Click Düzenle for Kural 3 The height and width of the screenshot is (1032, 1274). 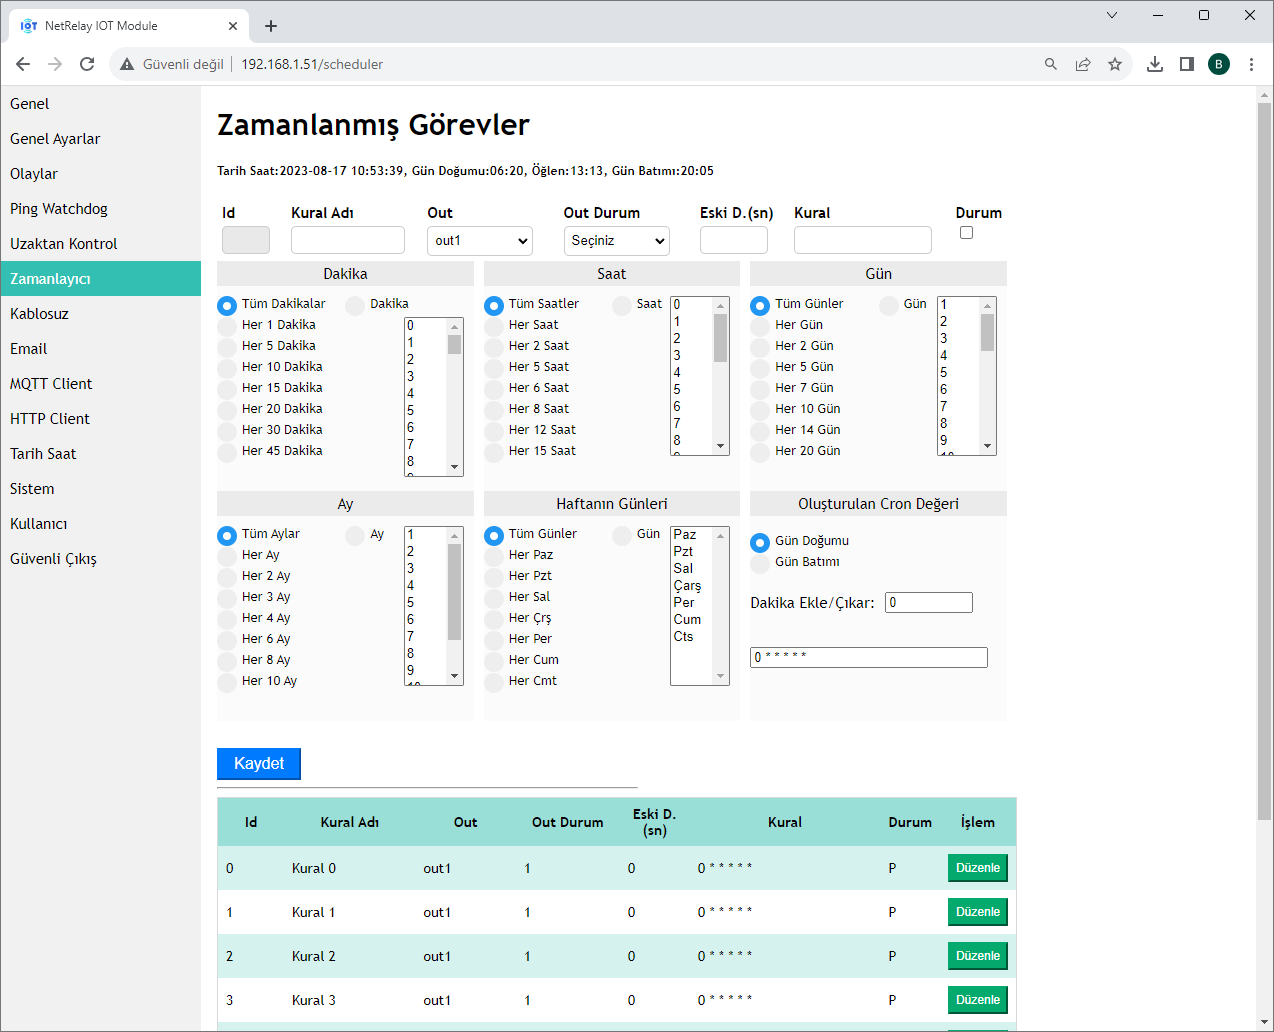click(977, 999)
